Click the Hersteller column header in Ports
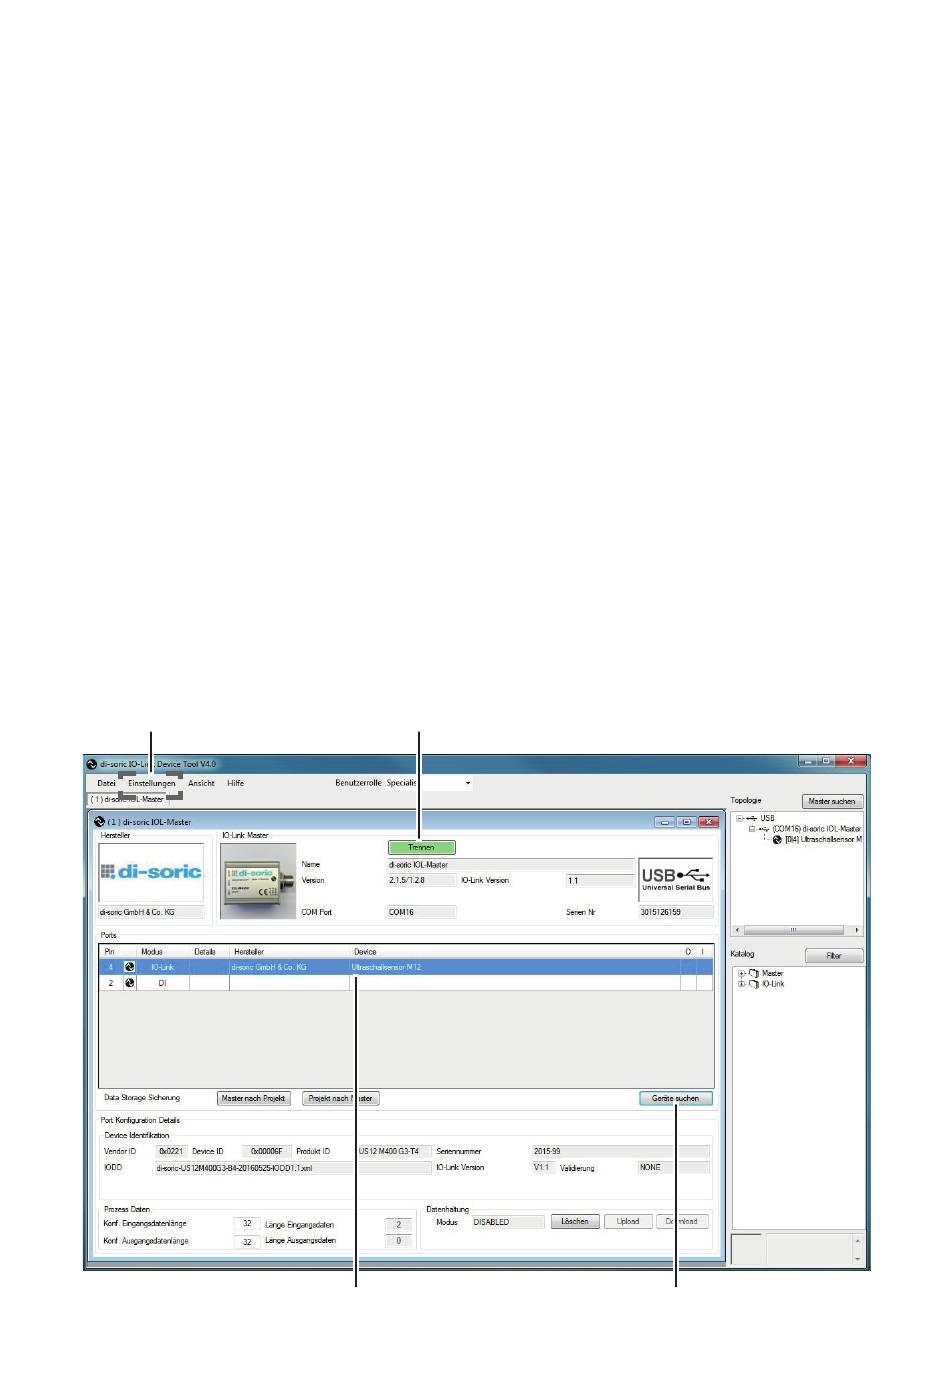 tap(249, 951)
